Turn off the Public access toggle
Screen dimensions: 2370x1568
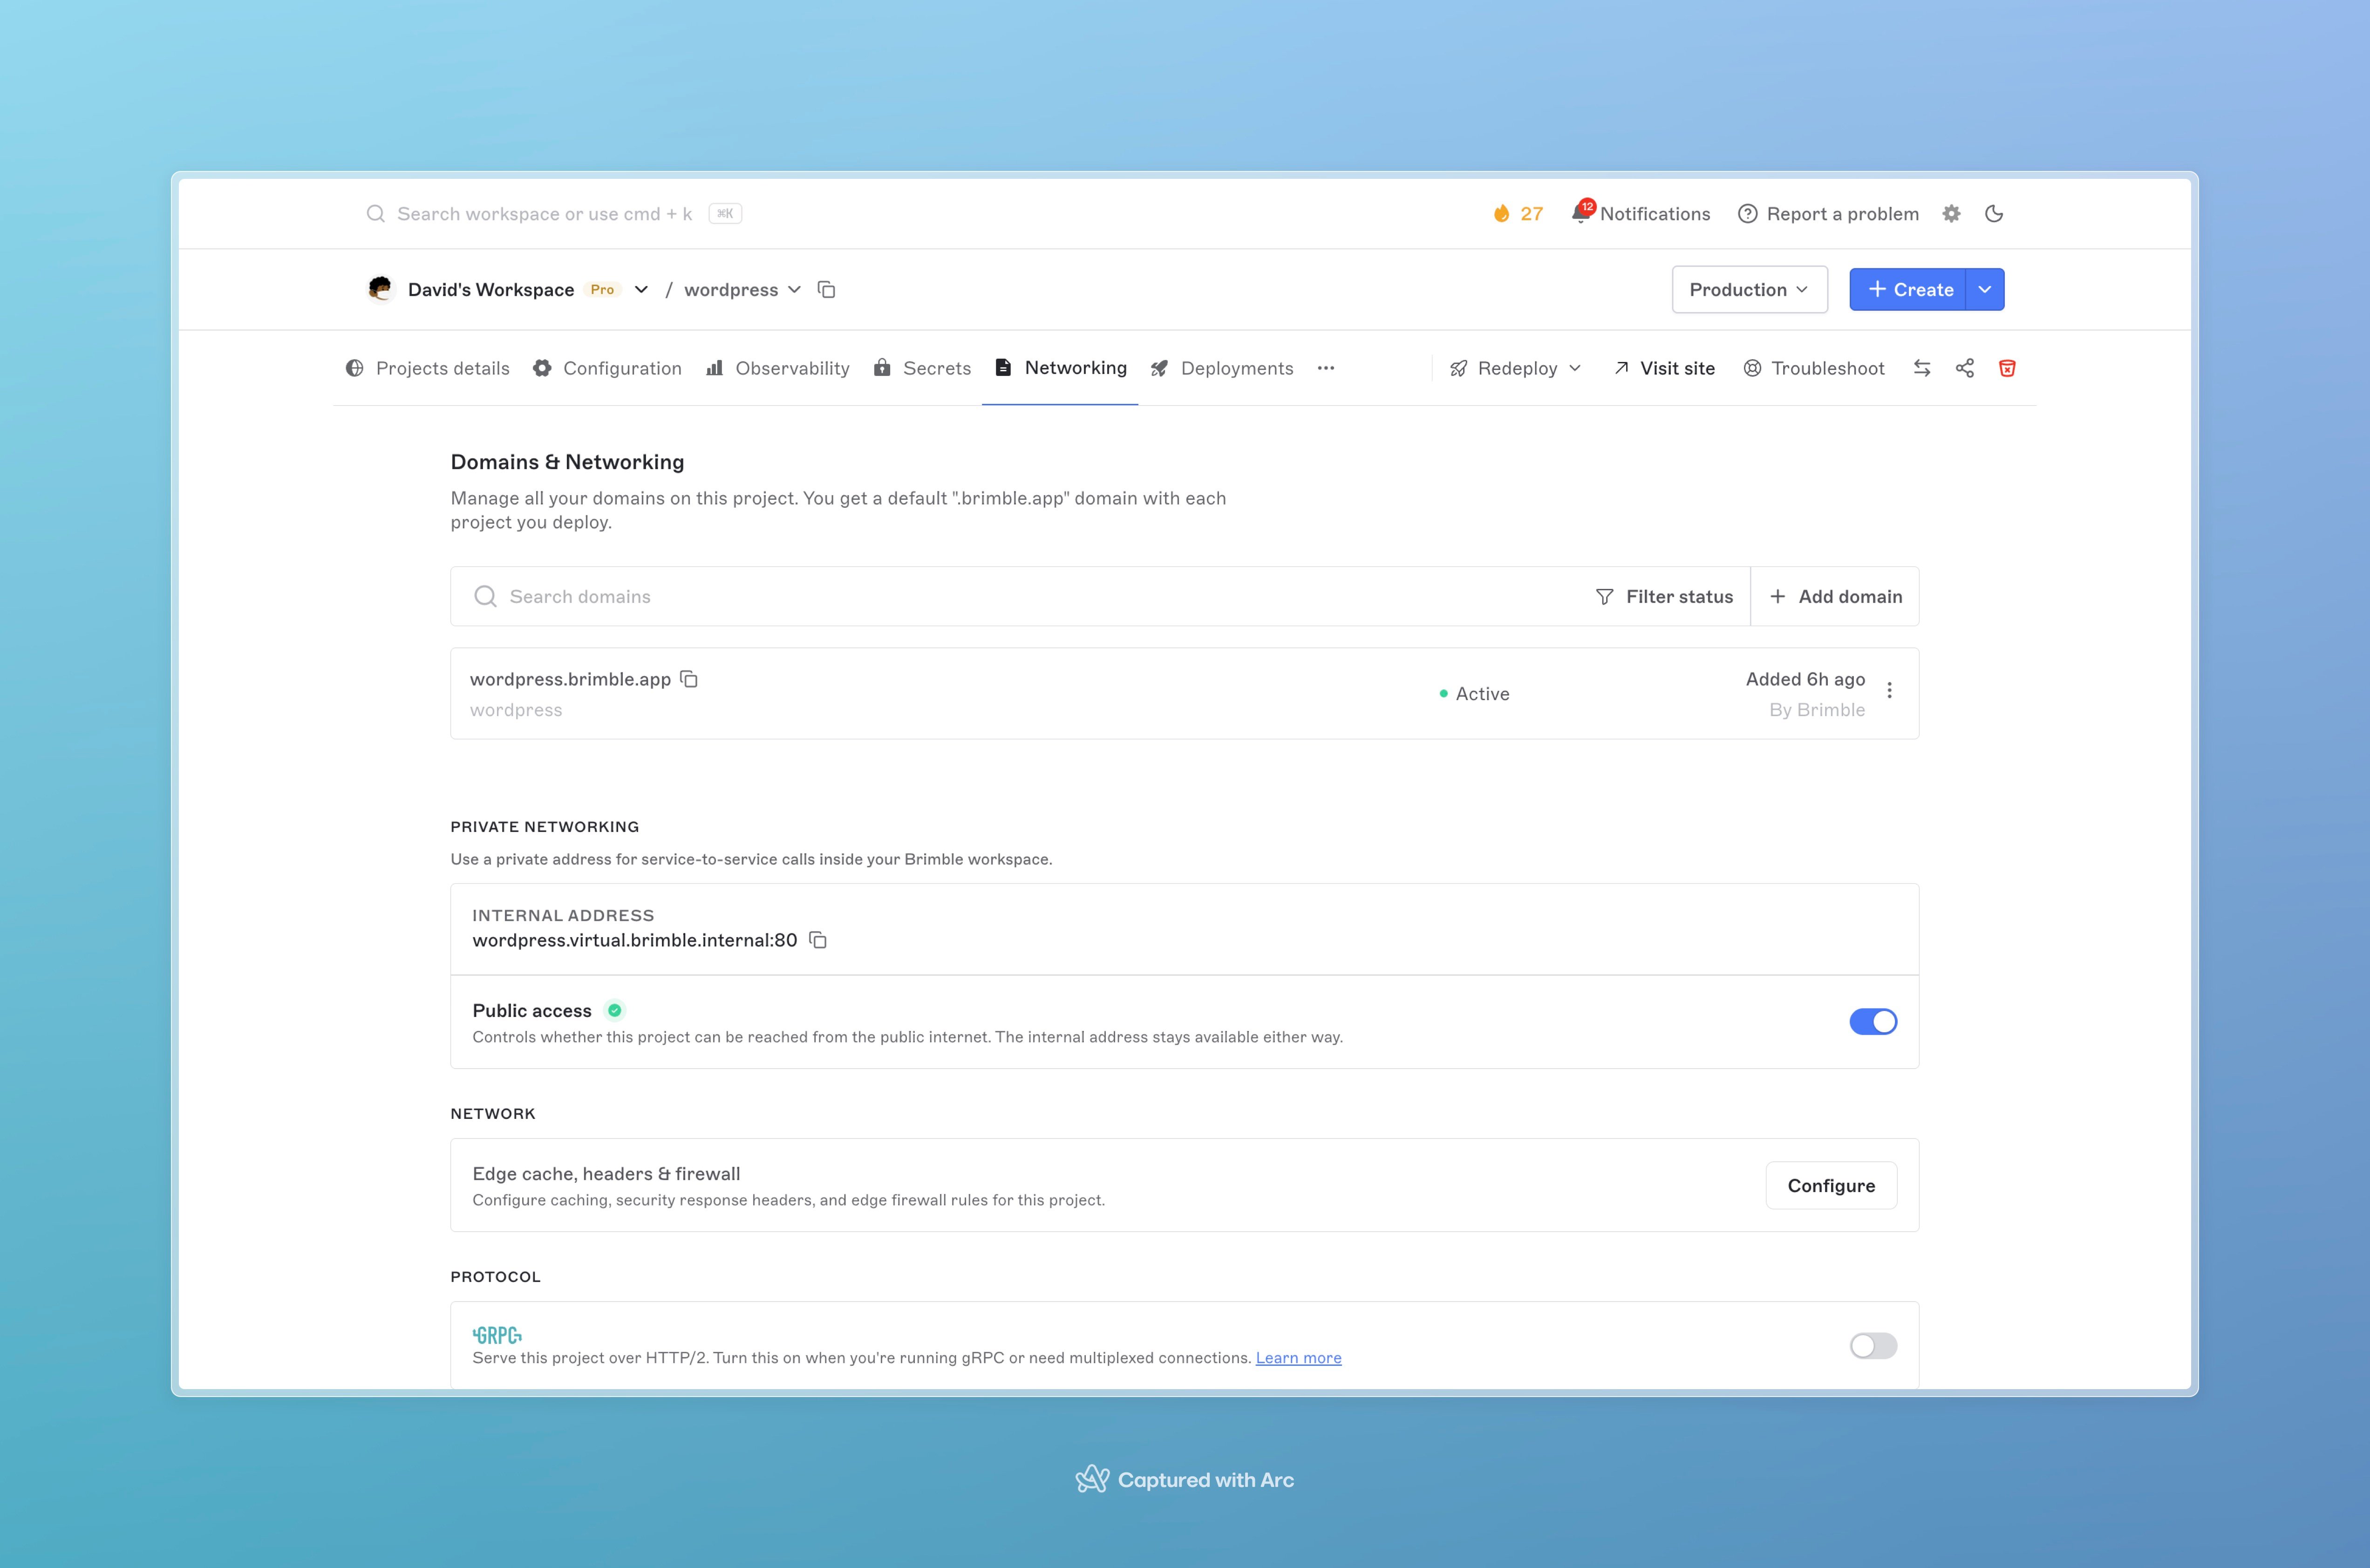pos(1873,1021)
